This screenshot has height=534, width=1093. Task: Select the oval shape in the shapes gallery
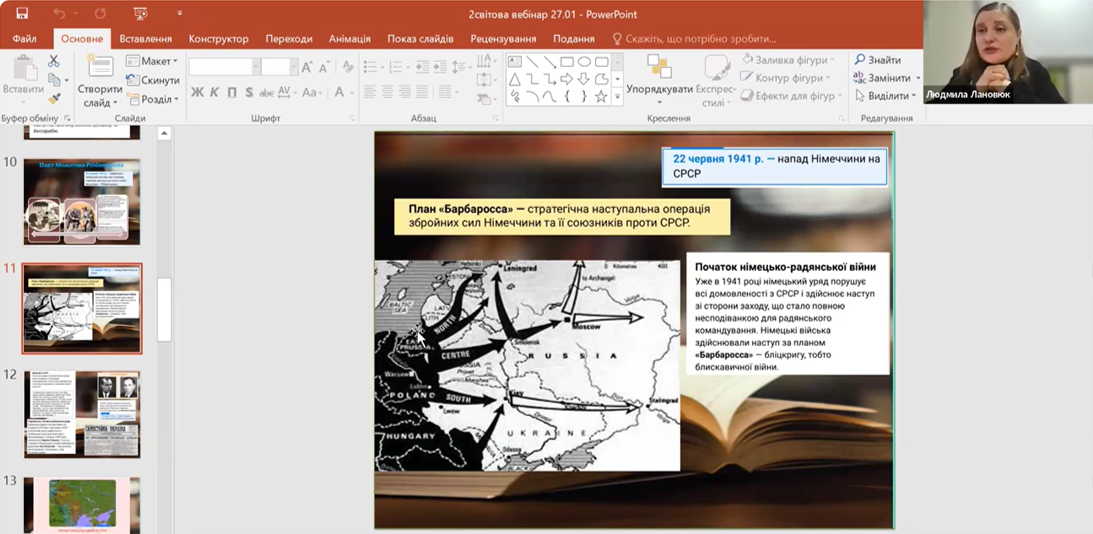coord(584,62)
